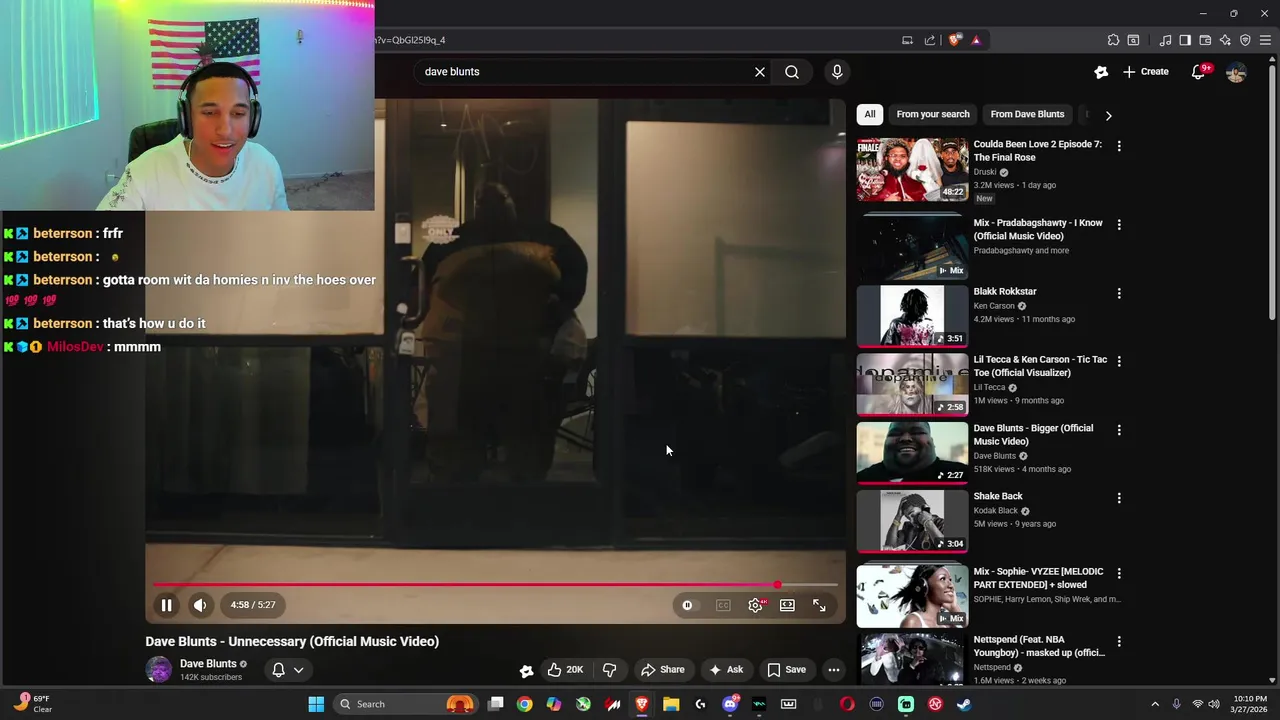
Task: Open File Explorer from the taskbar
Action: [x=671, y=704]
